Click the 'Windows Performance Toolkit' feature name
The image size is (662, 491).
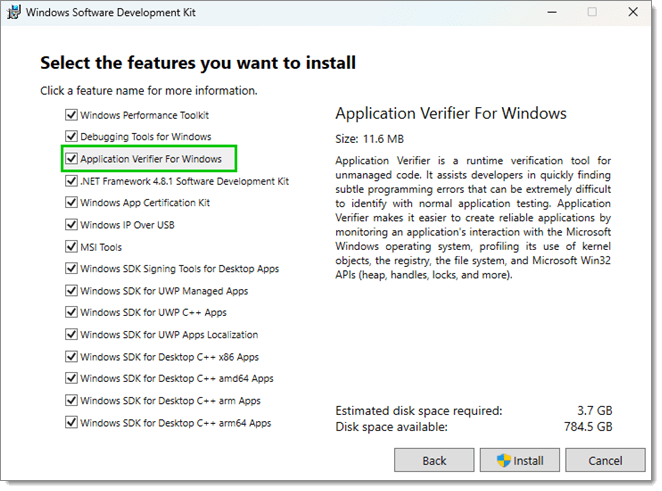[144, 115]
